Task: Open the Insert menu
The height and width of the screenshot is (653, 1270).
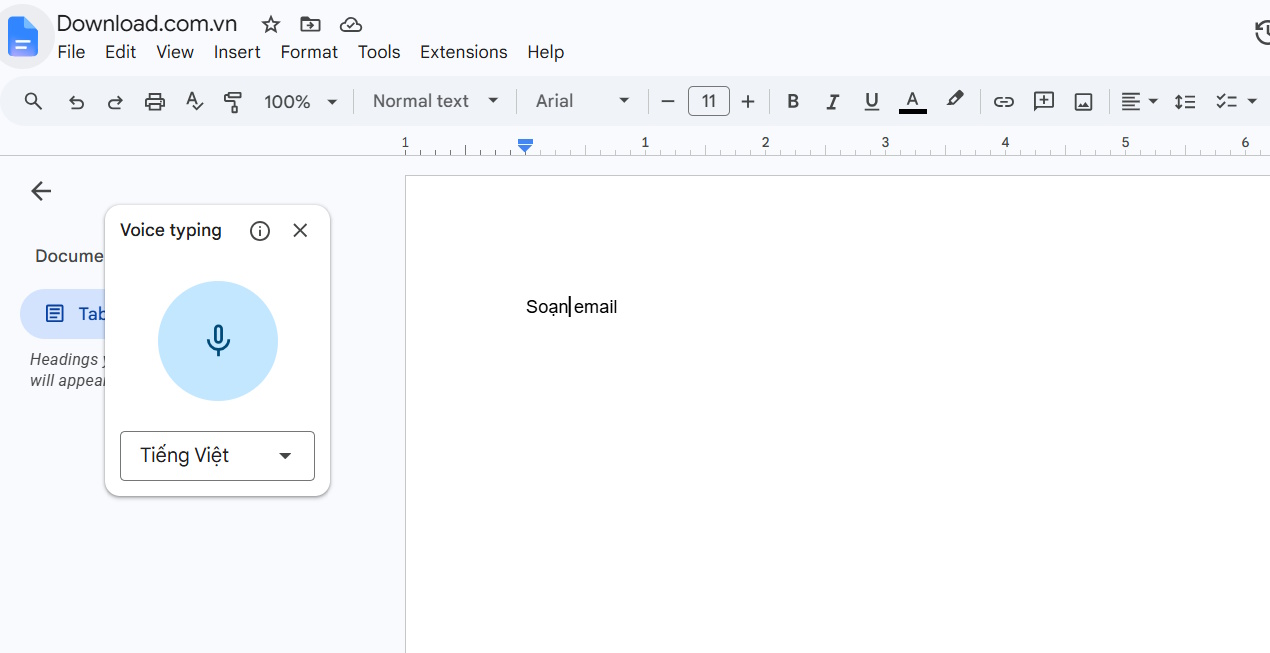Action: point(237,52)
